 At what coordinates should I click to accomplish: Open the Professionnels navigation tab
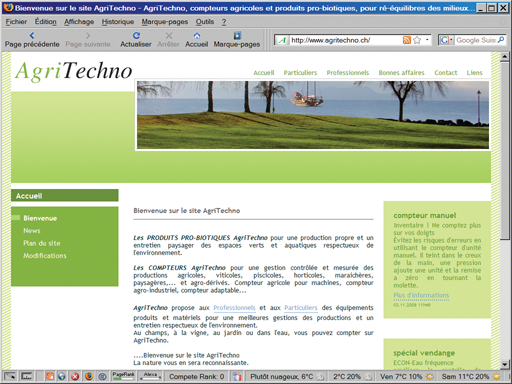[x=348, y=73]
